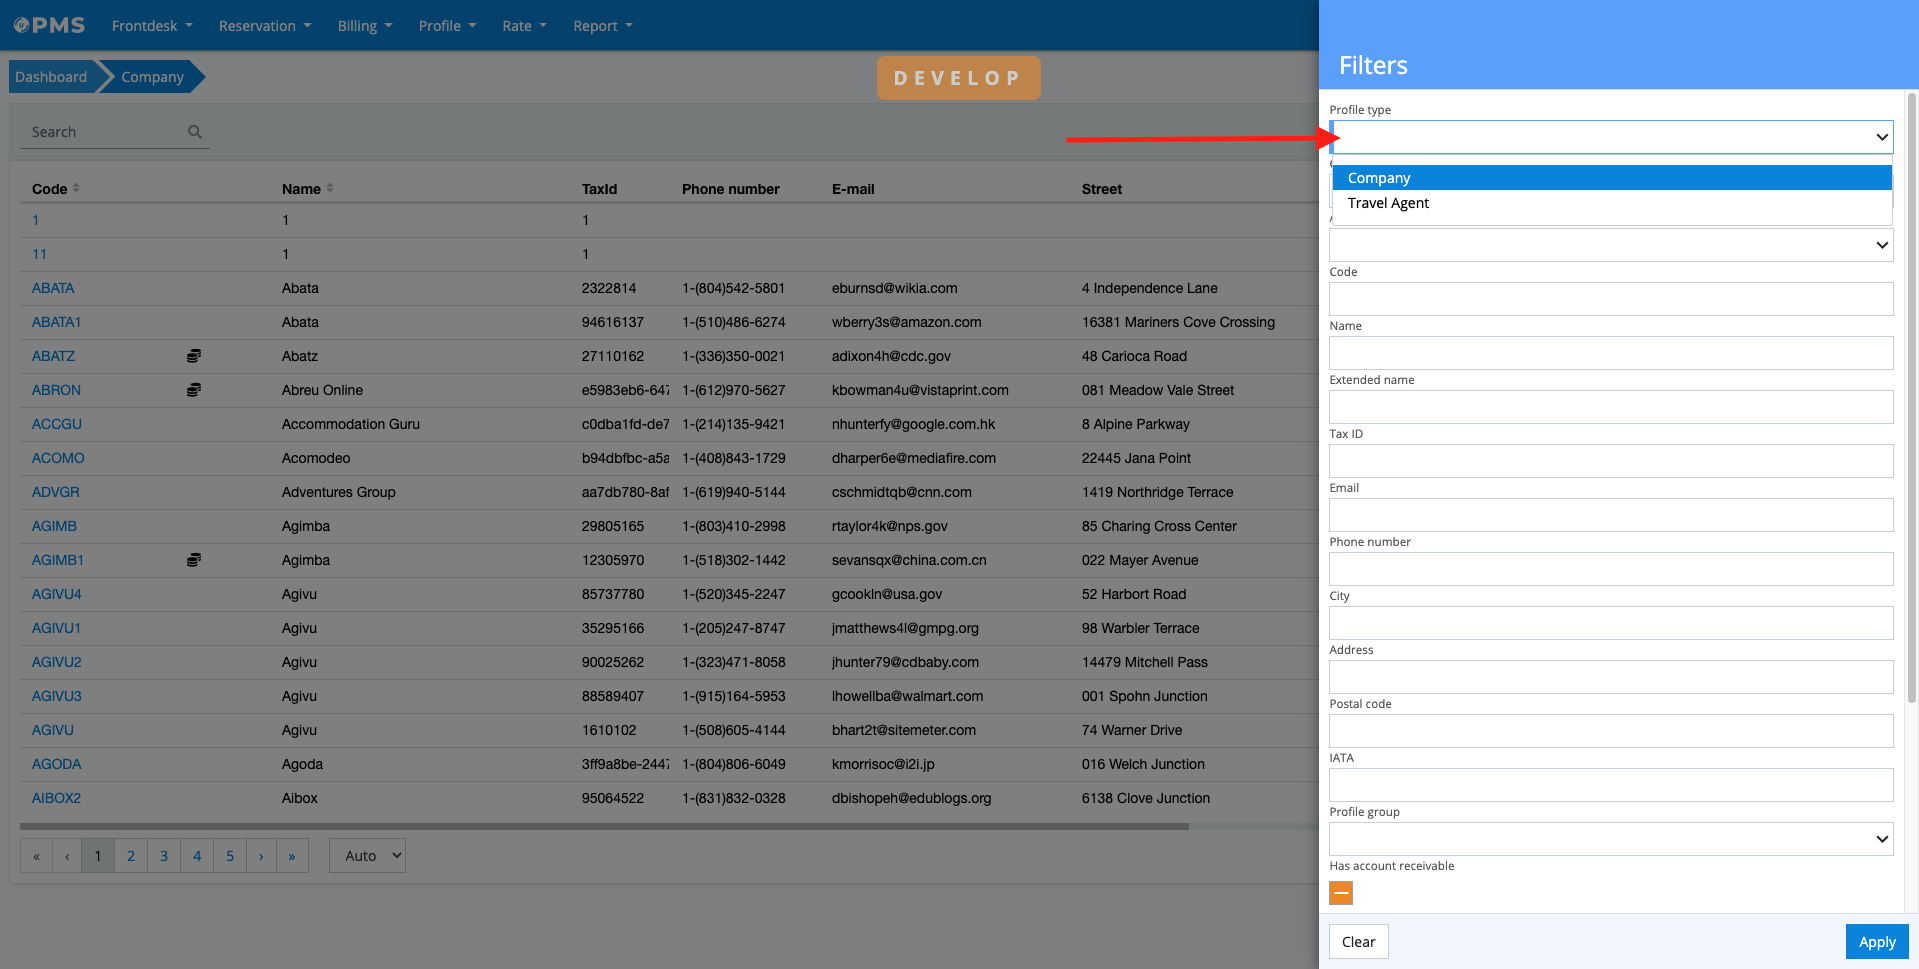Sort table by Code column arrows
This screenshot has height=969, width=1919.
[77, 188]
